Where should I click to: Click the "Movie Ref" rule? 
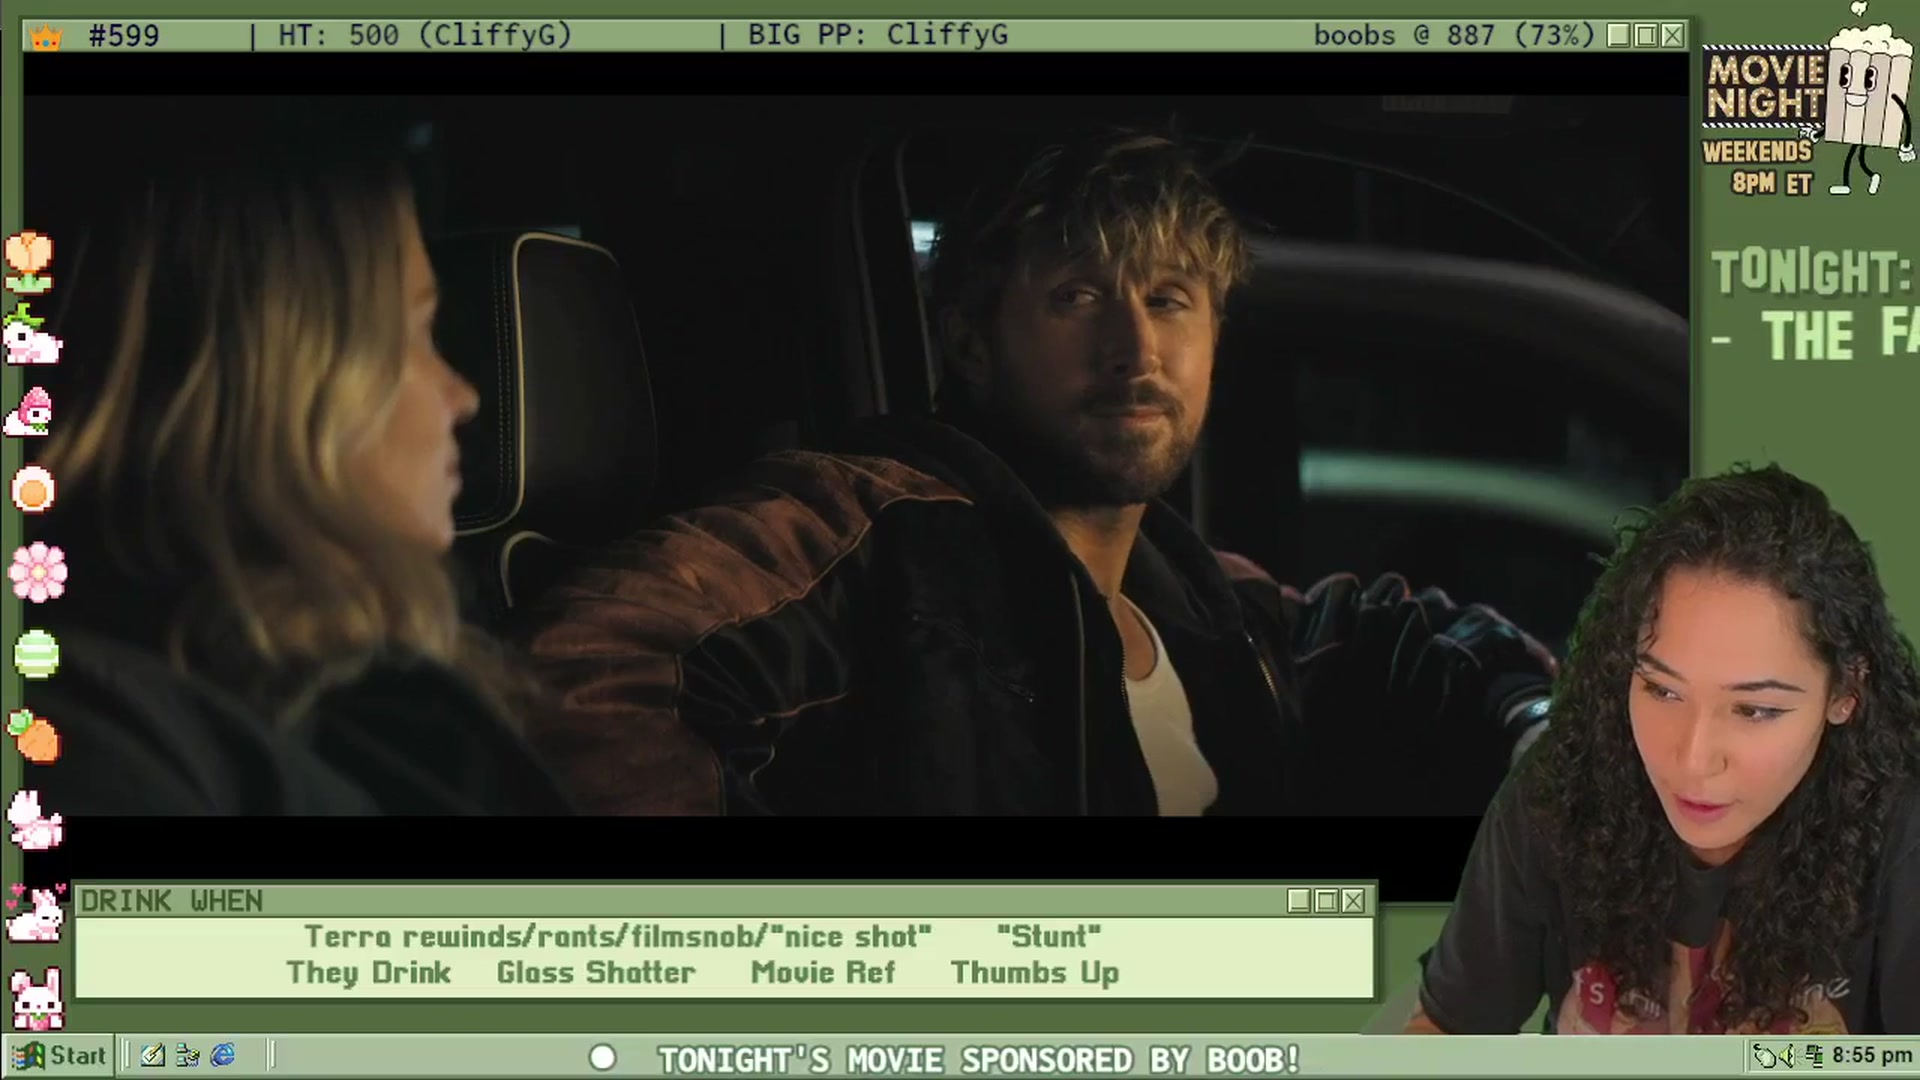[x=823, y=973]
